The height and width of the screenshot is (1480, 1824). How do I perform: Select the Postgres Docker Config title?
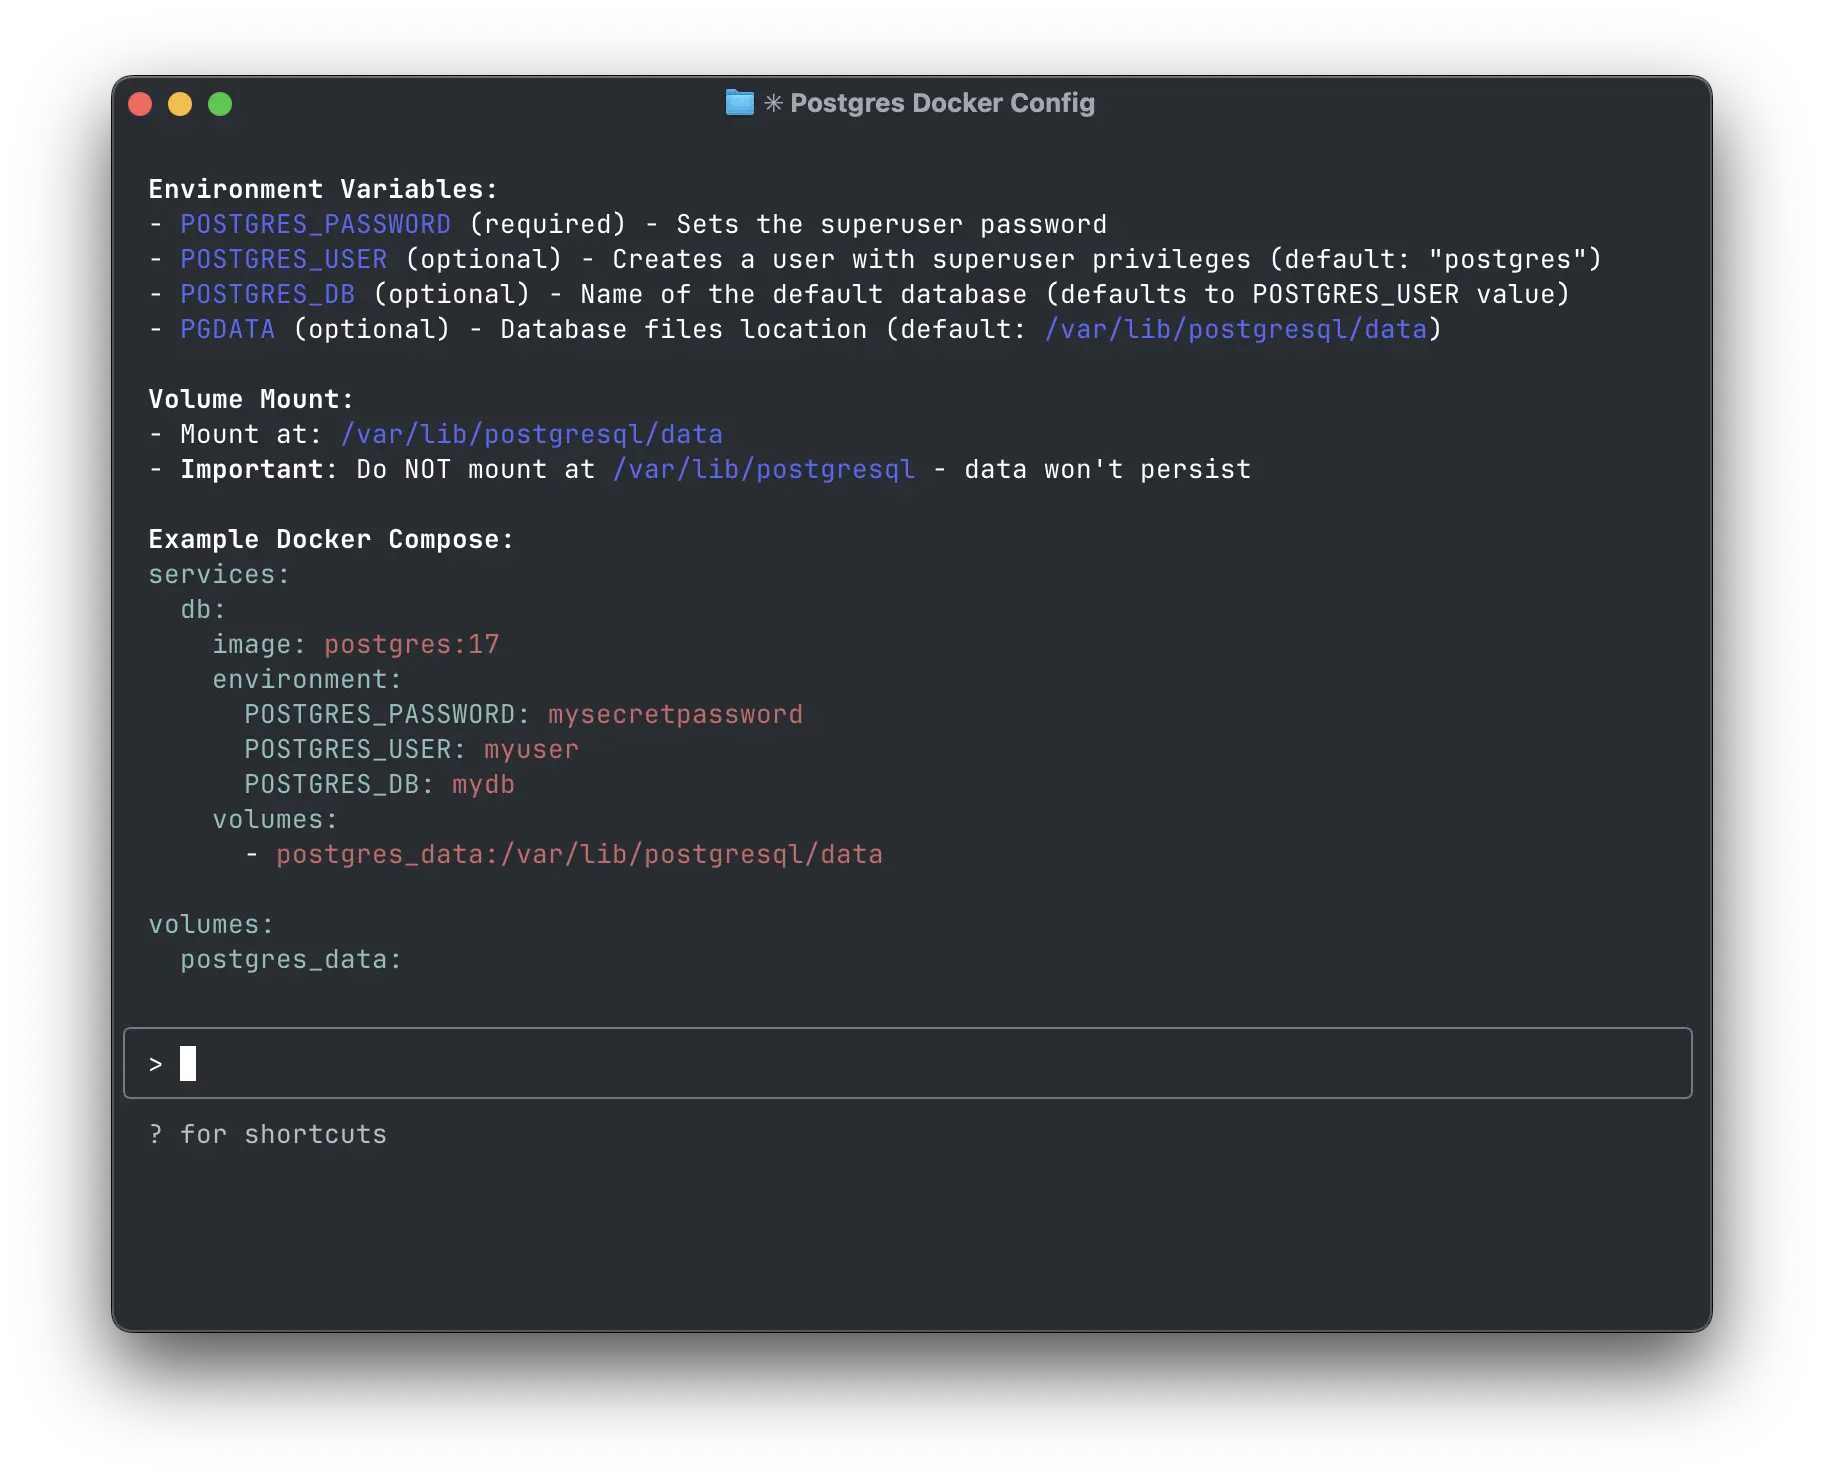941,103
